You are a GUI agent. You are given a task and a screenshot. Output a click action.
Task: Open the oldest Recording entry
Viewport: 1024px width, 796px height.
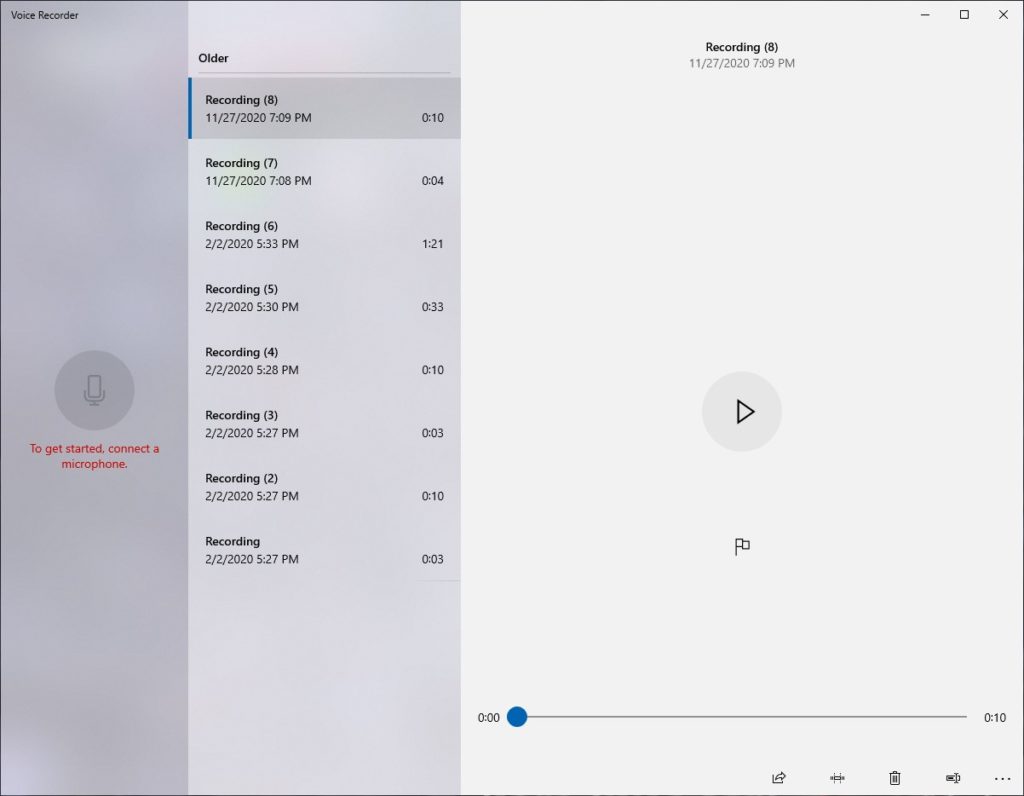point(320,549)
